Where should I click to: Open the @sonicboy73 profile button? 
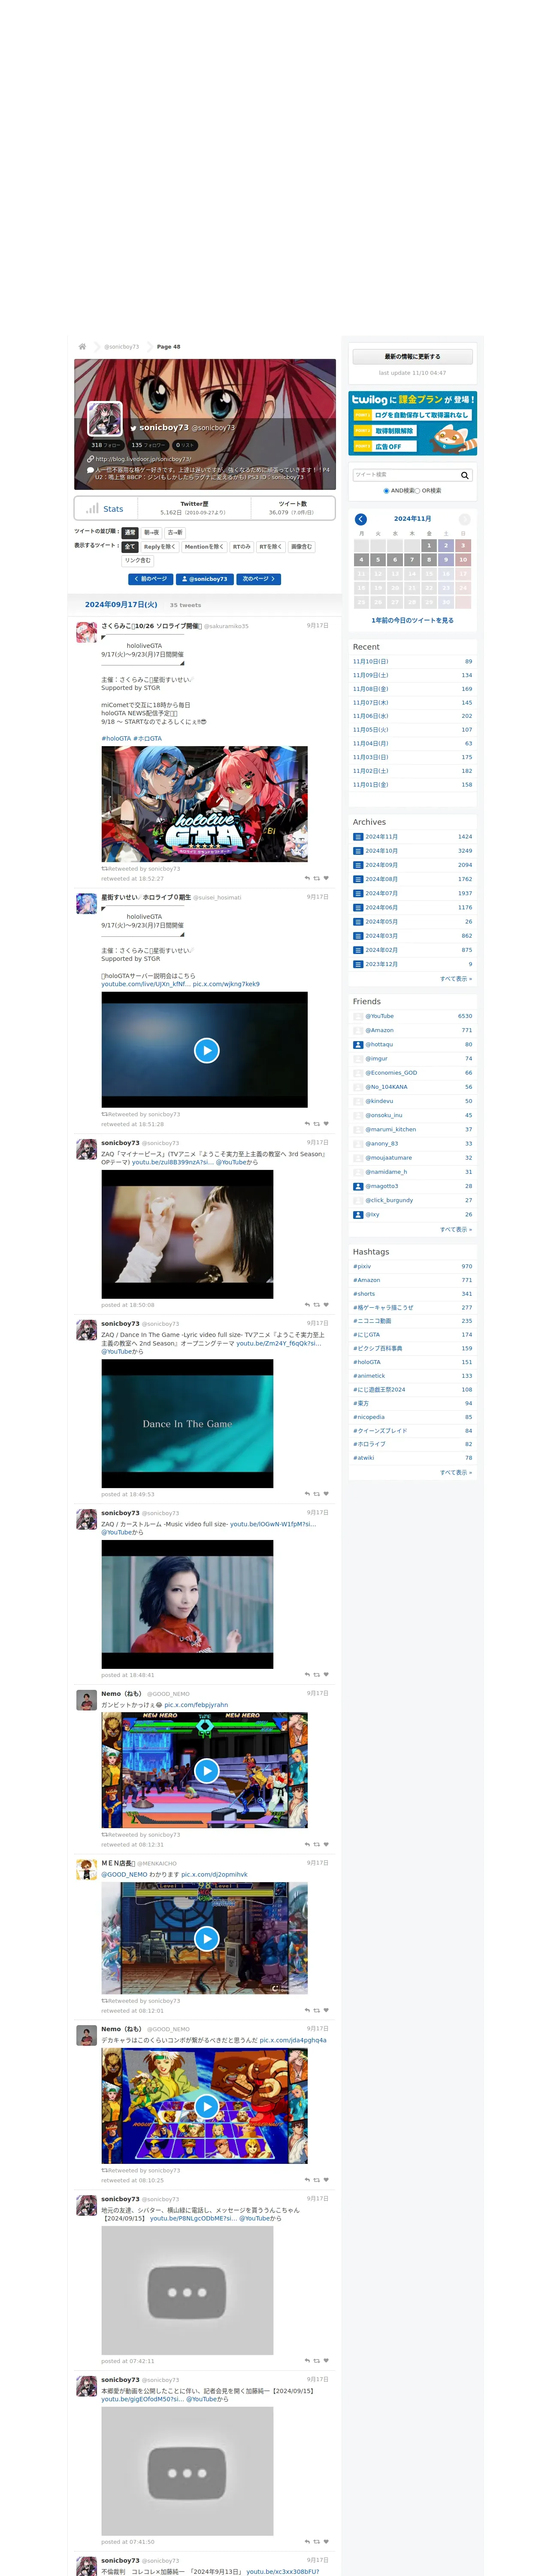205,579
